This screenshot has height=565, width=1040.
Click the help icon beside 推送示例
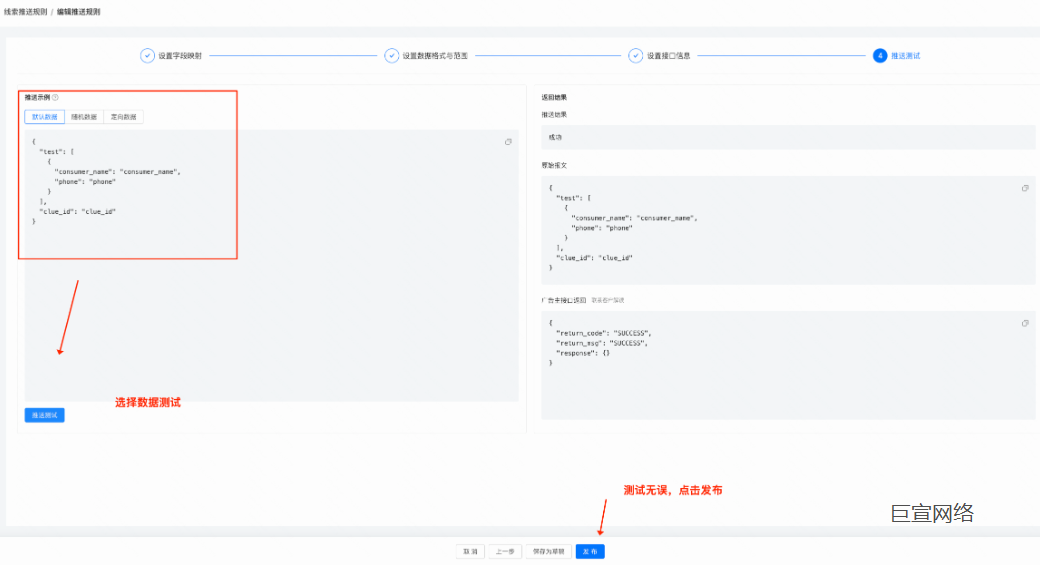[55, 98]
